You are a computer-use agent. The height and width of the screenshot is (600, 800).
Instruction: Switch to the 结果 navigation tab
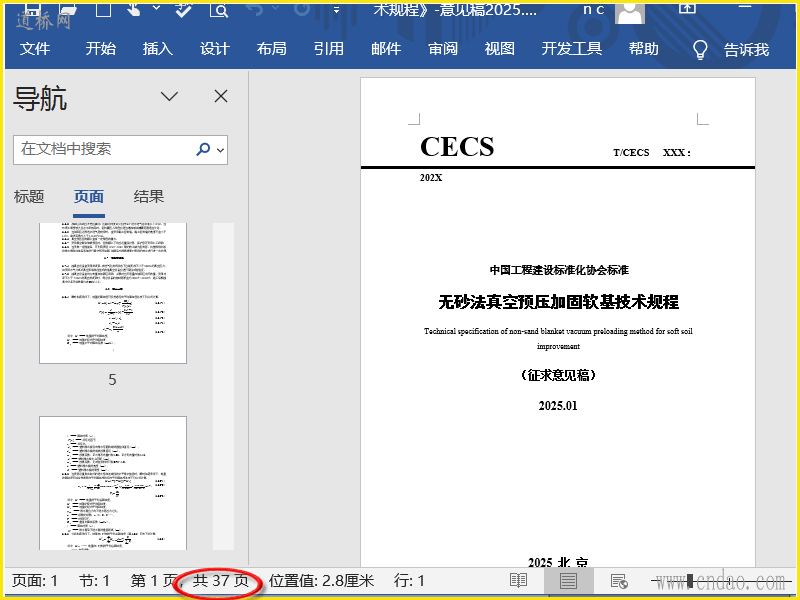pos(149,197)
